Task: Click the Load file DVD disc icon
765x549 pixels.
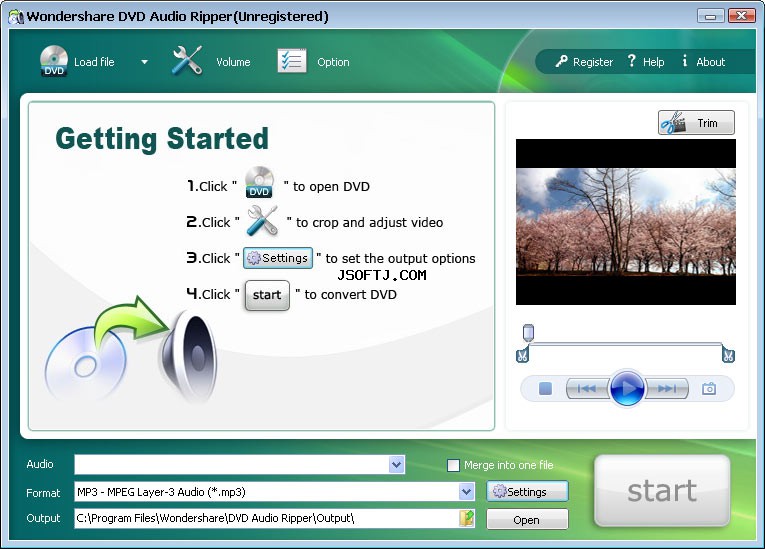Action: pos(54,61)
